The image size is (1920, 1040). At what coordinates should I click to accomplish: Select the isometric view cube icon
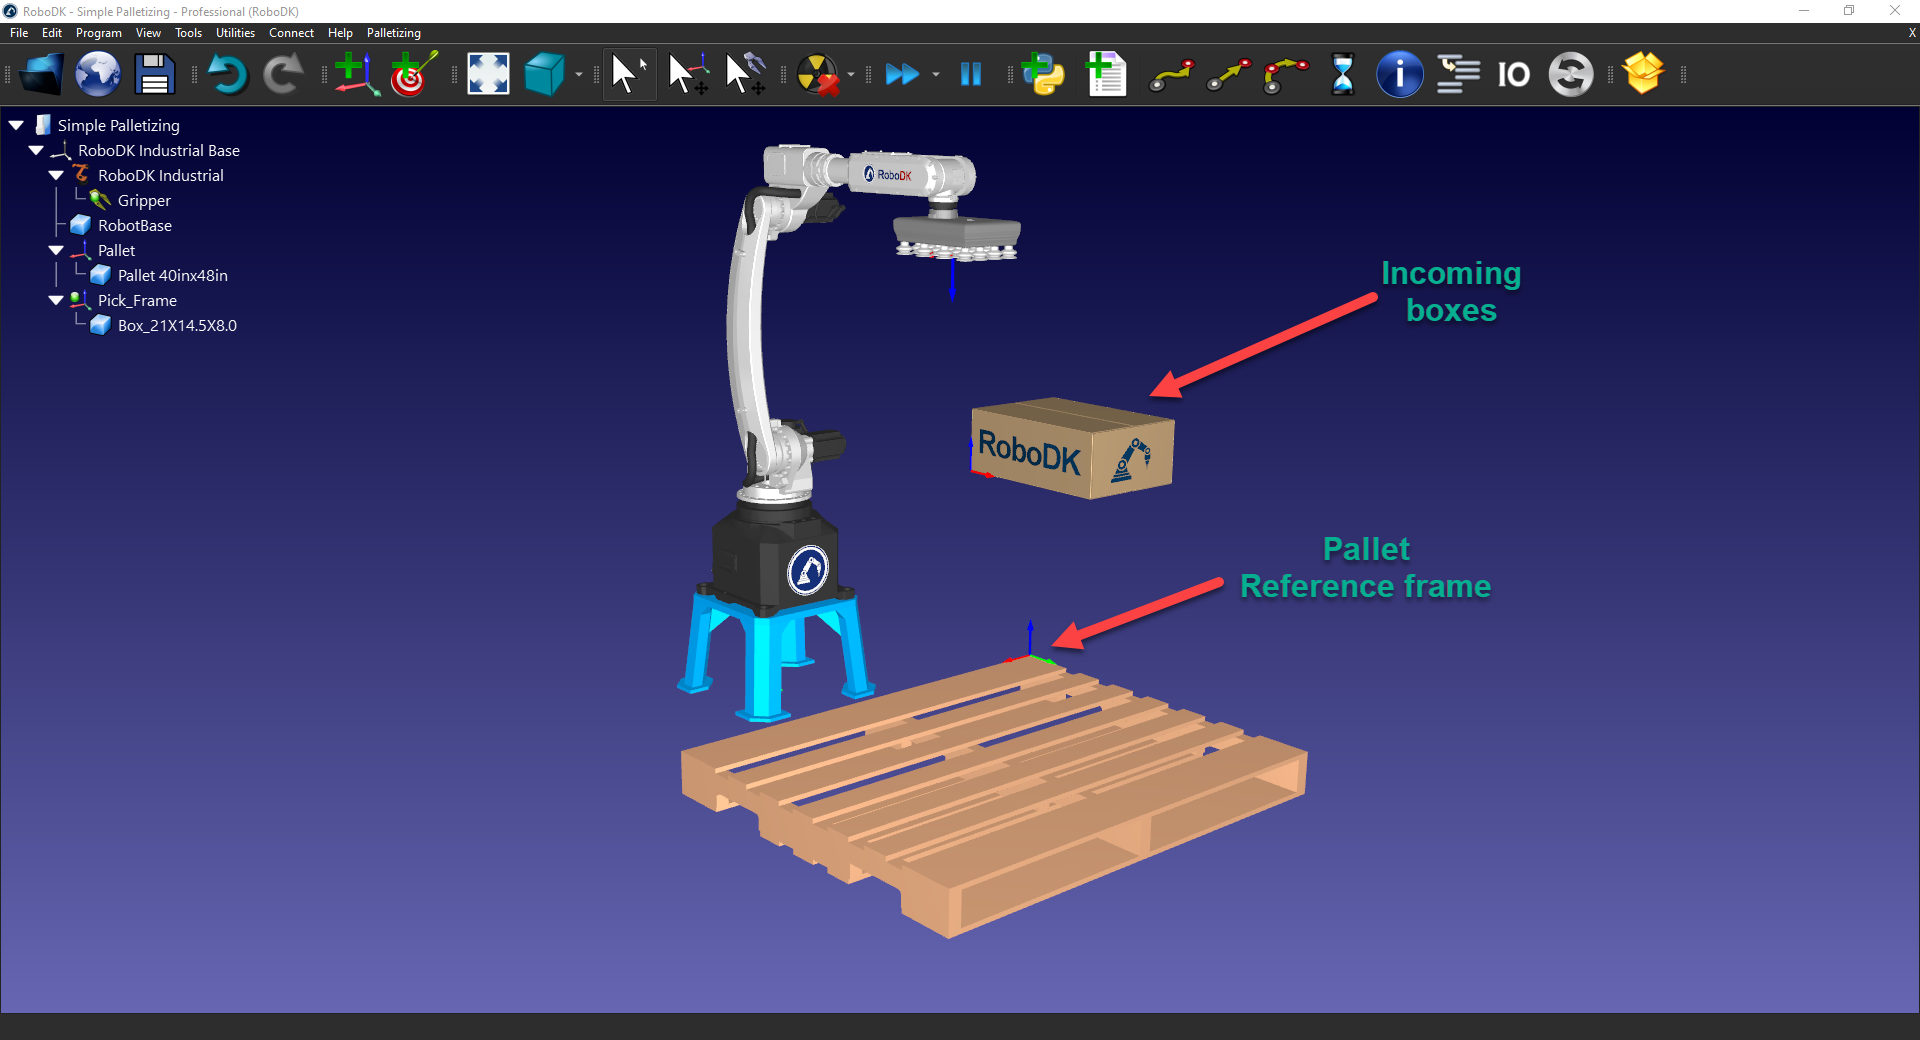[545, 74]
